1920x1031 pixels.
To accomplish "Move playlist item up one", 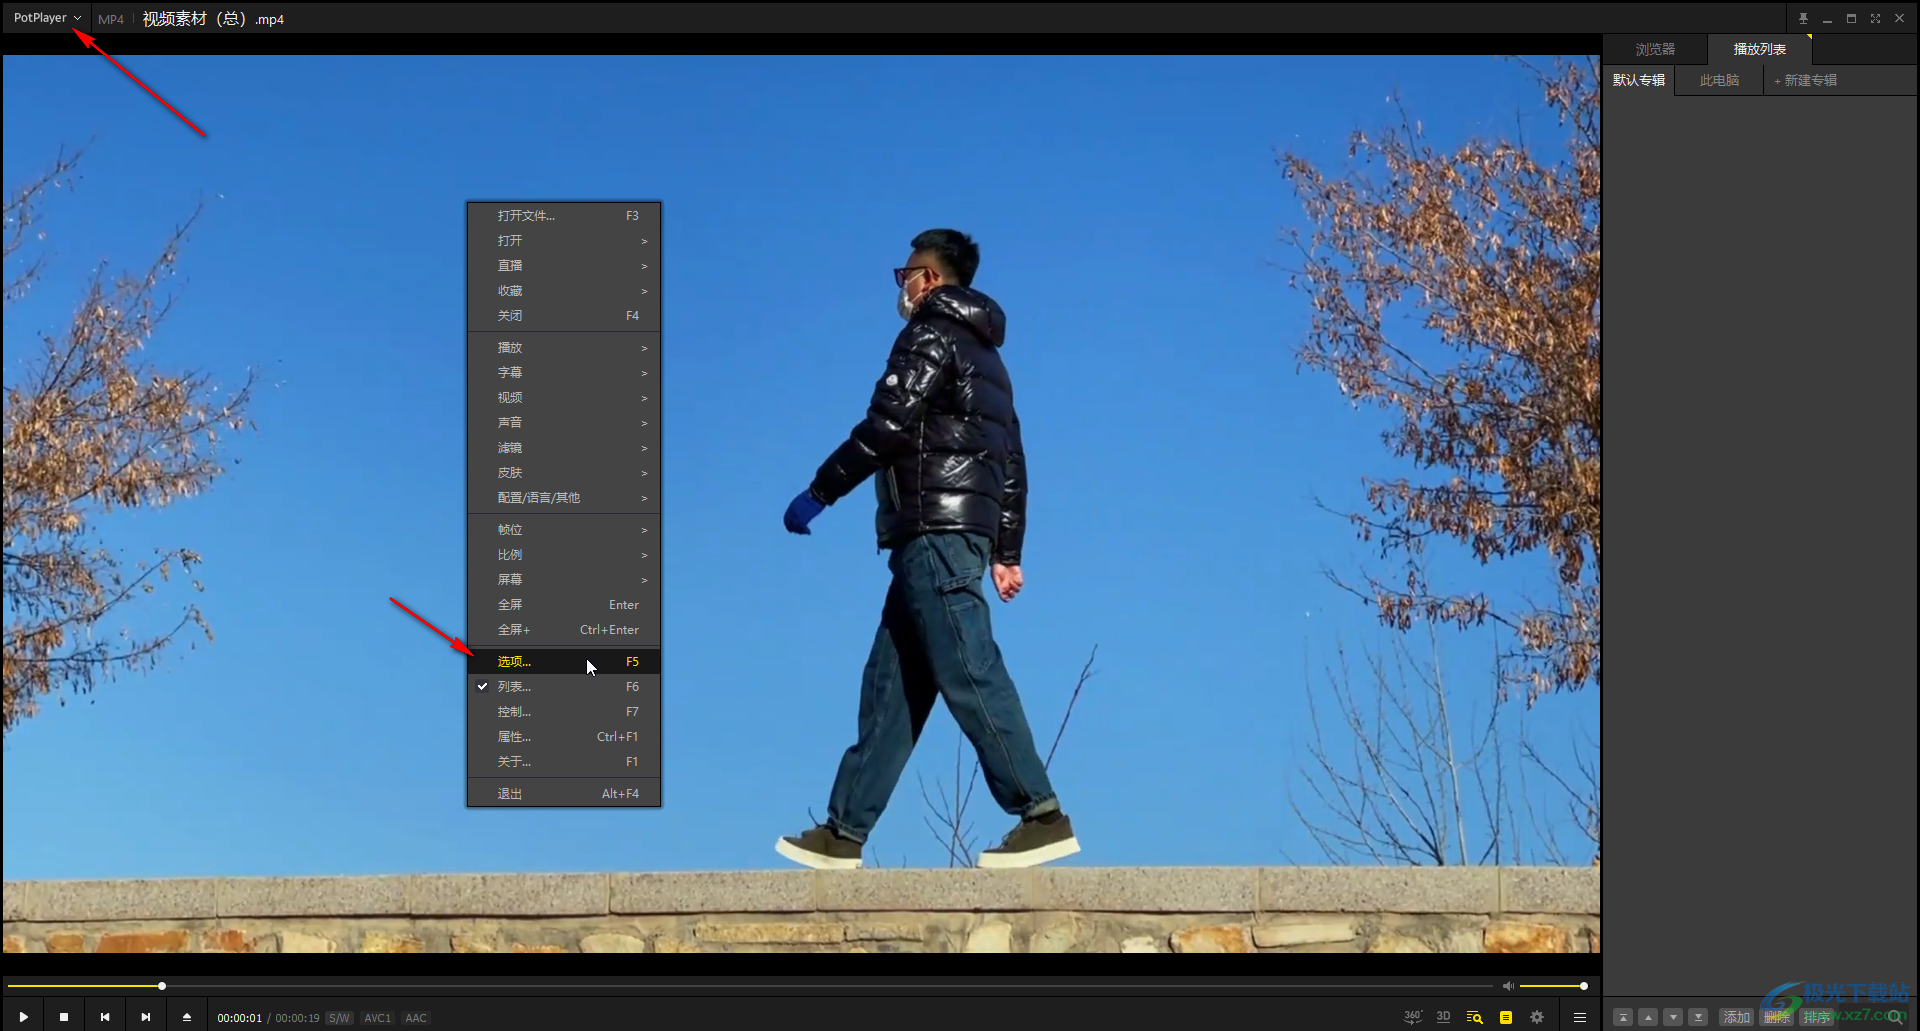I will (1648, 1017).
